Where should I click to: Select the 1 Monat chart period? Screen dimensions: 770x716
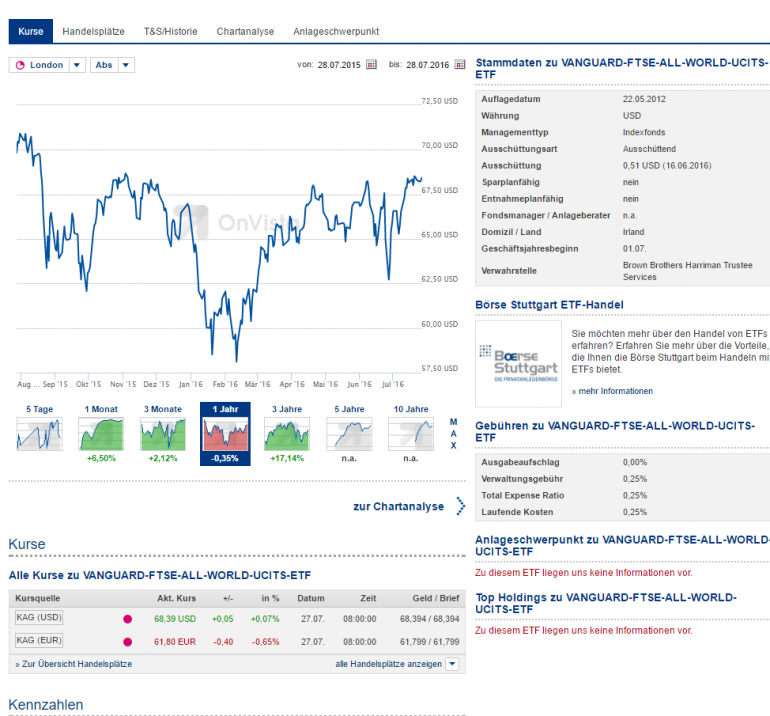click(101, 434)
